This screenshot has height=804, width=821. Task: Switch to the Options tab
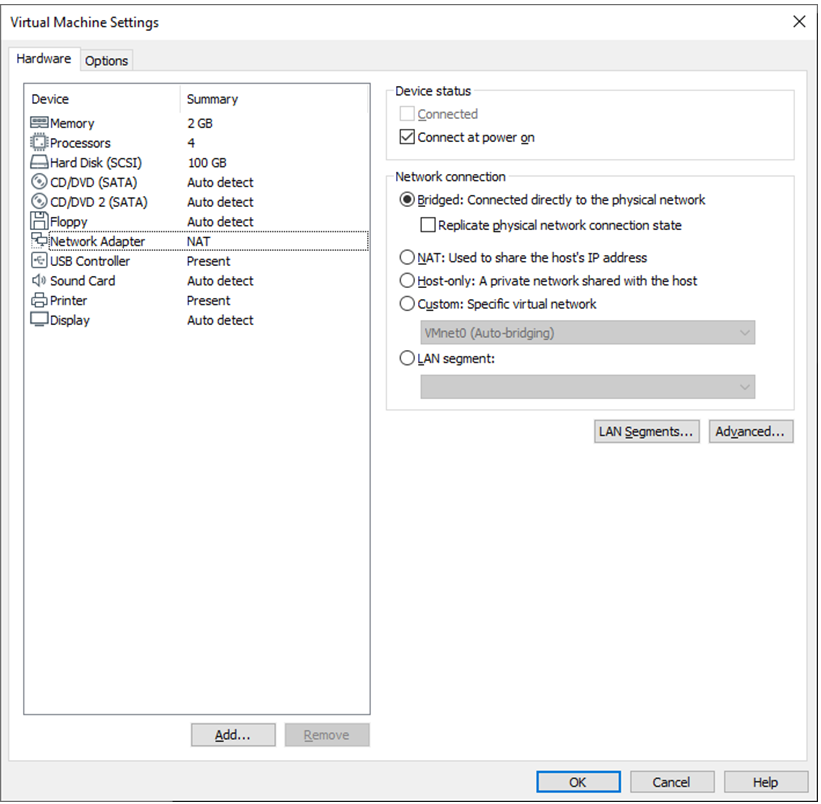tap(106, 61)
